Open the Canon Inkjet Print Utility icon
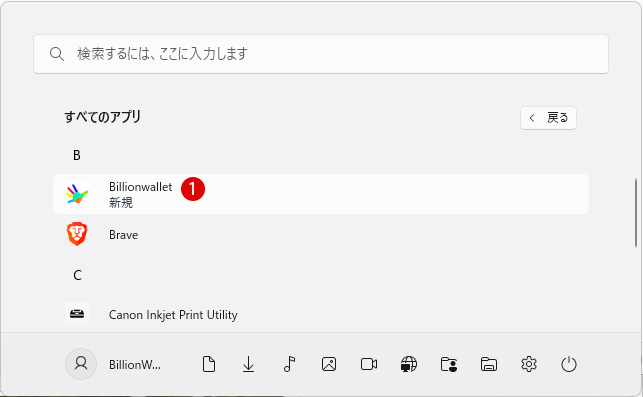This screenshot has width=643, height=397. [77, 314]
